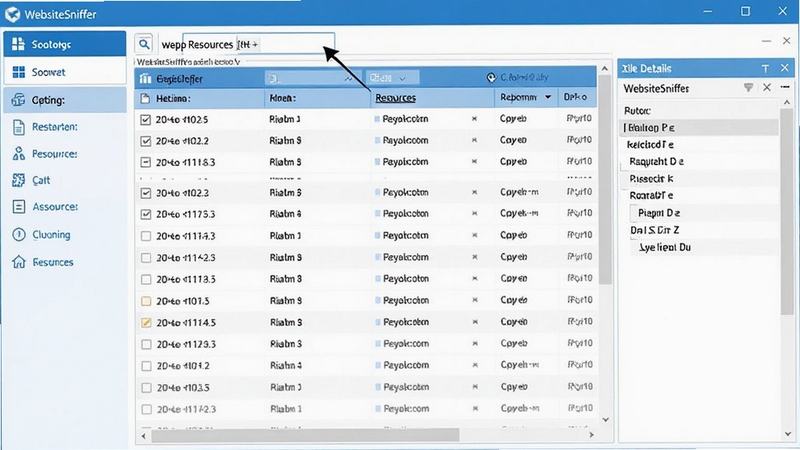Click the document icon next to the Hetieno column header
This screenshot has height=450, width=800.
tap(145, 98)
